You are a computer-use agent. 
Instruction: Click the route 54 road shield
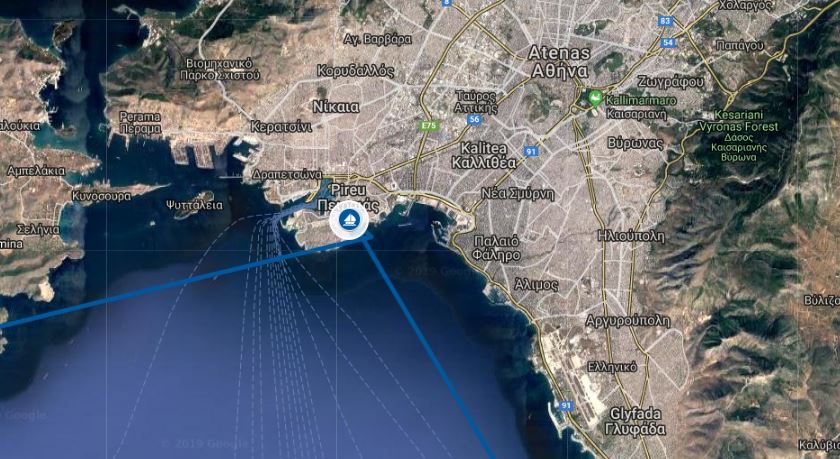668,42
